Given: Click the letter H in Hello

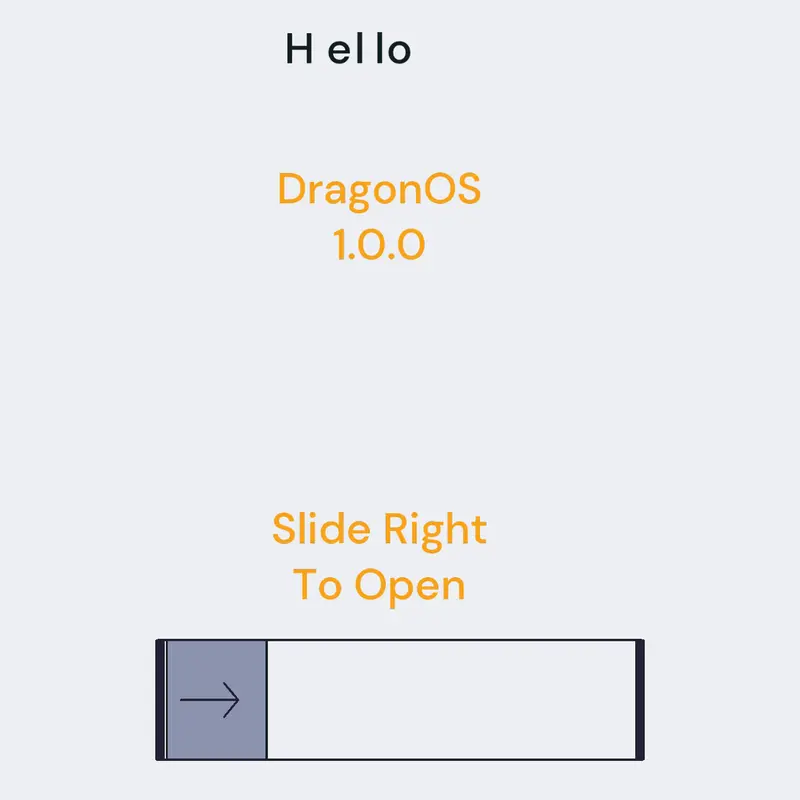Looking at the screenshot, I should [299, 48].
